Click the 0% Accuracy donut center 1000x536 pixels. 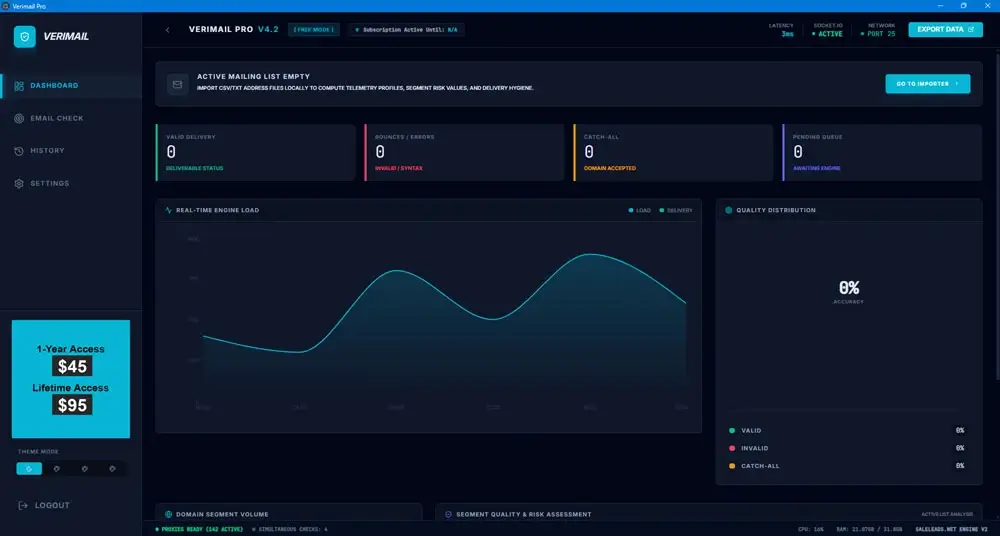(848, 291)
